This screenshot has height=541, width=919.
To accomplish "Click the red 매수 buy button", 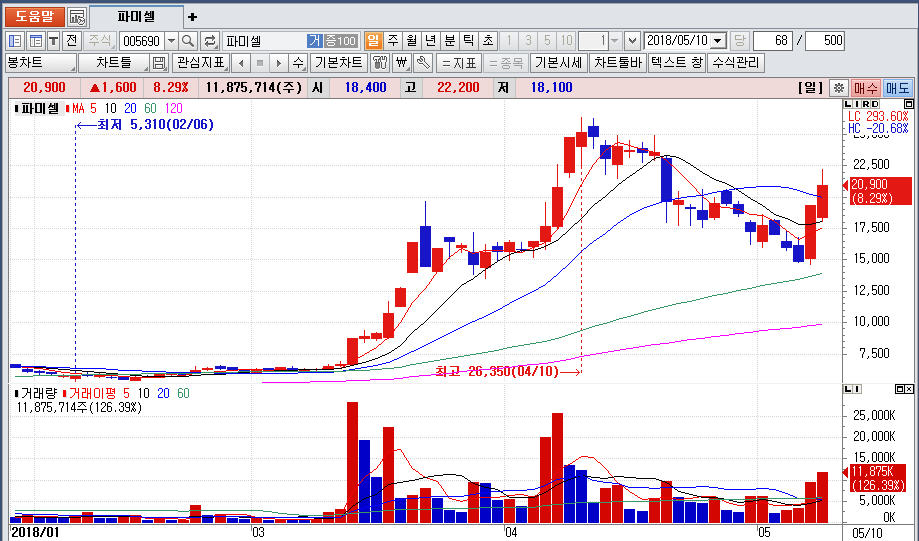I will (866, 88).
